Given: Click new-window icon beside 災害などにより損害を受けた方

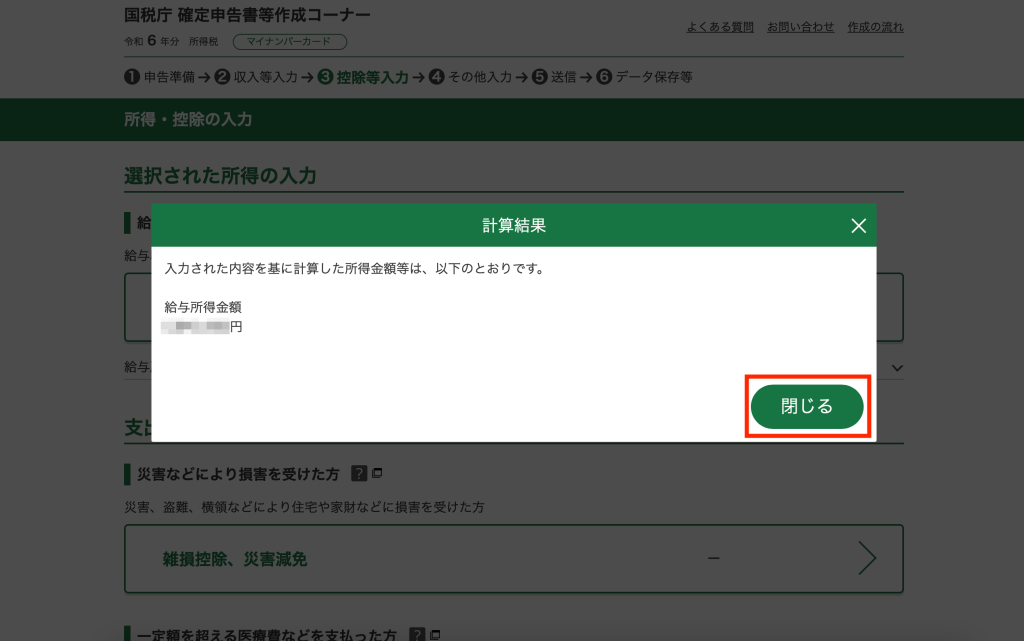Looking at the screenshot, I should click(378, 473).
